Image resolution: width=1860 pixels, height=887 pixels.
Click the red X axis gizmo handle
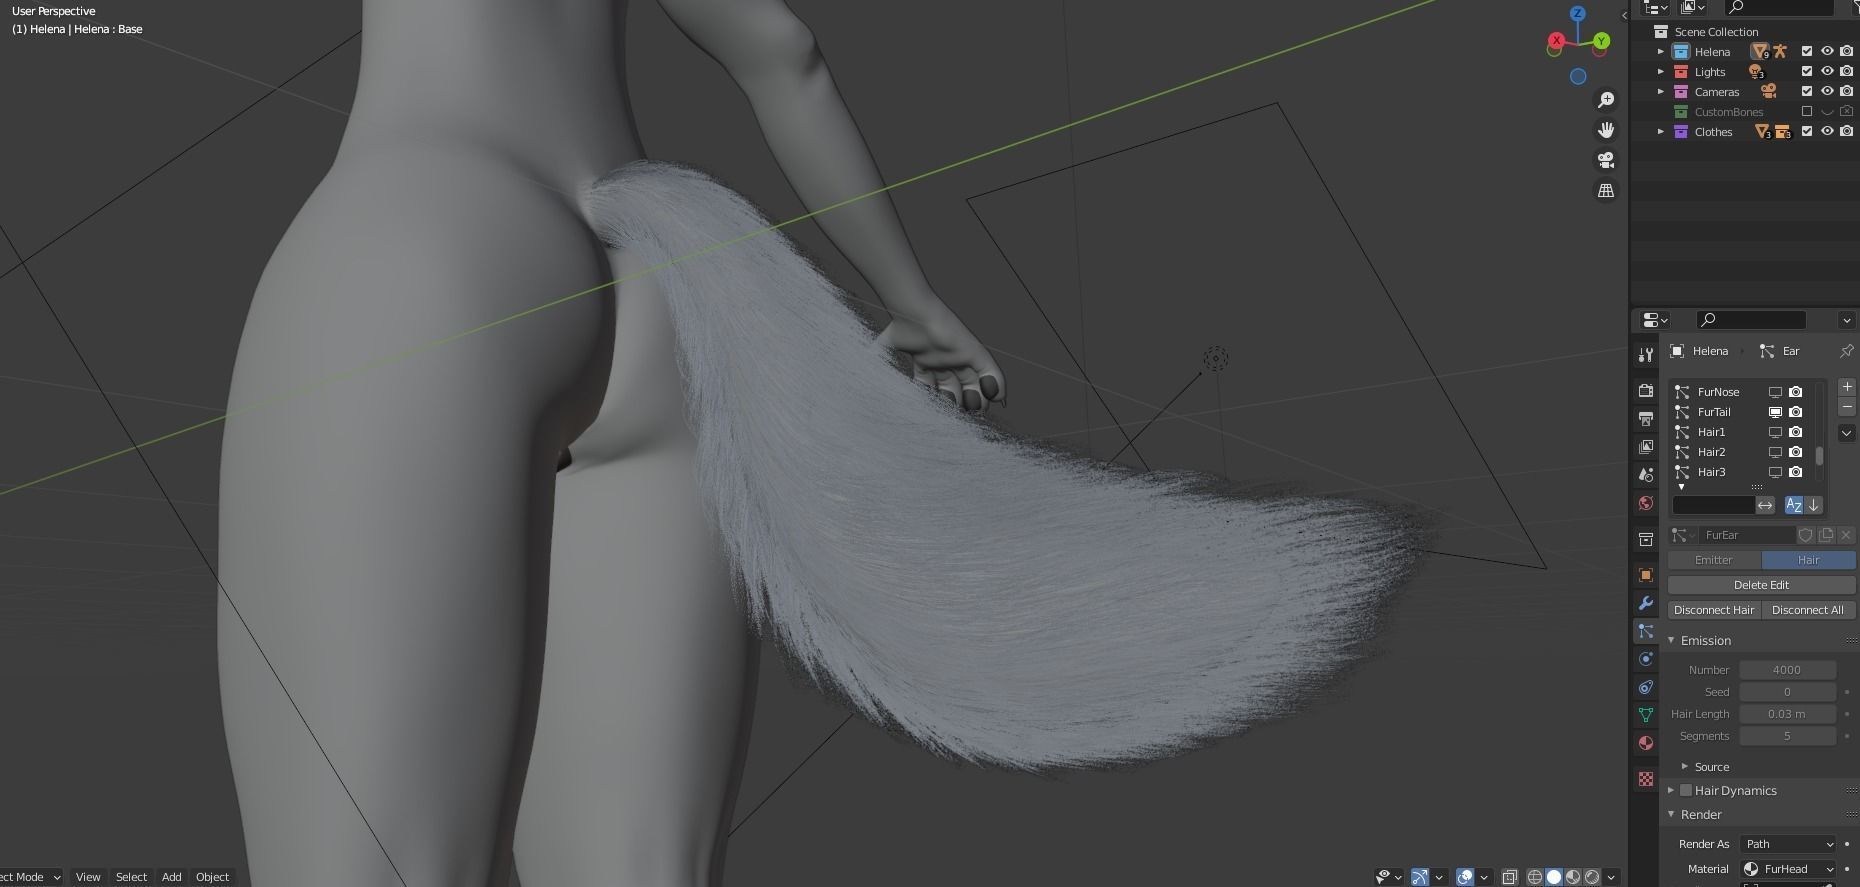tap(1556, 41)
